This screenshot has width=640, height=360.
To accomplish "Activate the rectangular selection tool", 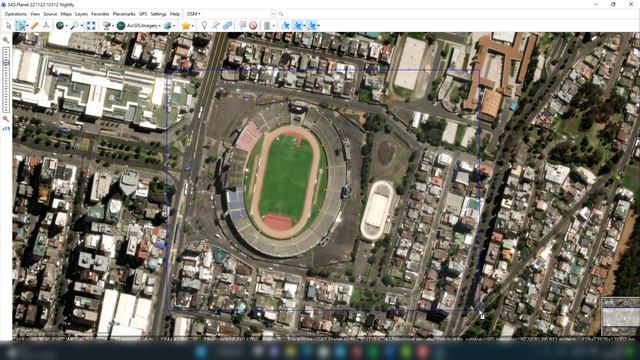I will point(20,26).
